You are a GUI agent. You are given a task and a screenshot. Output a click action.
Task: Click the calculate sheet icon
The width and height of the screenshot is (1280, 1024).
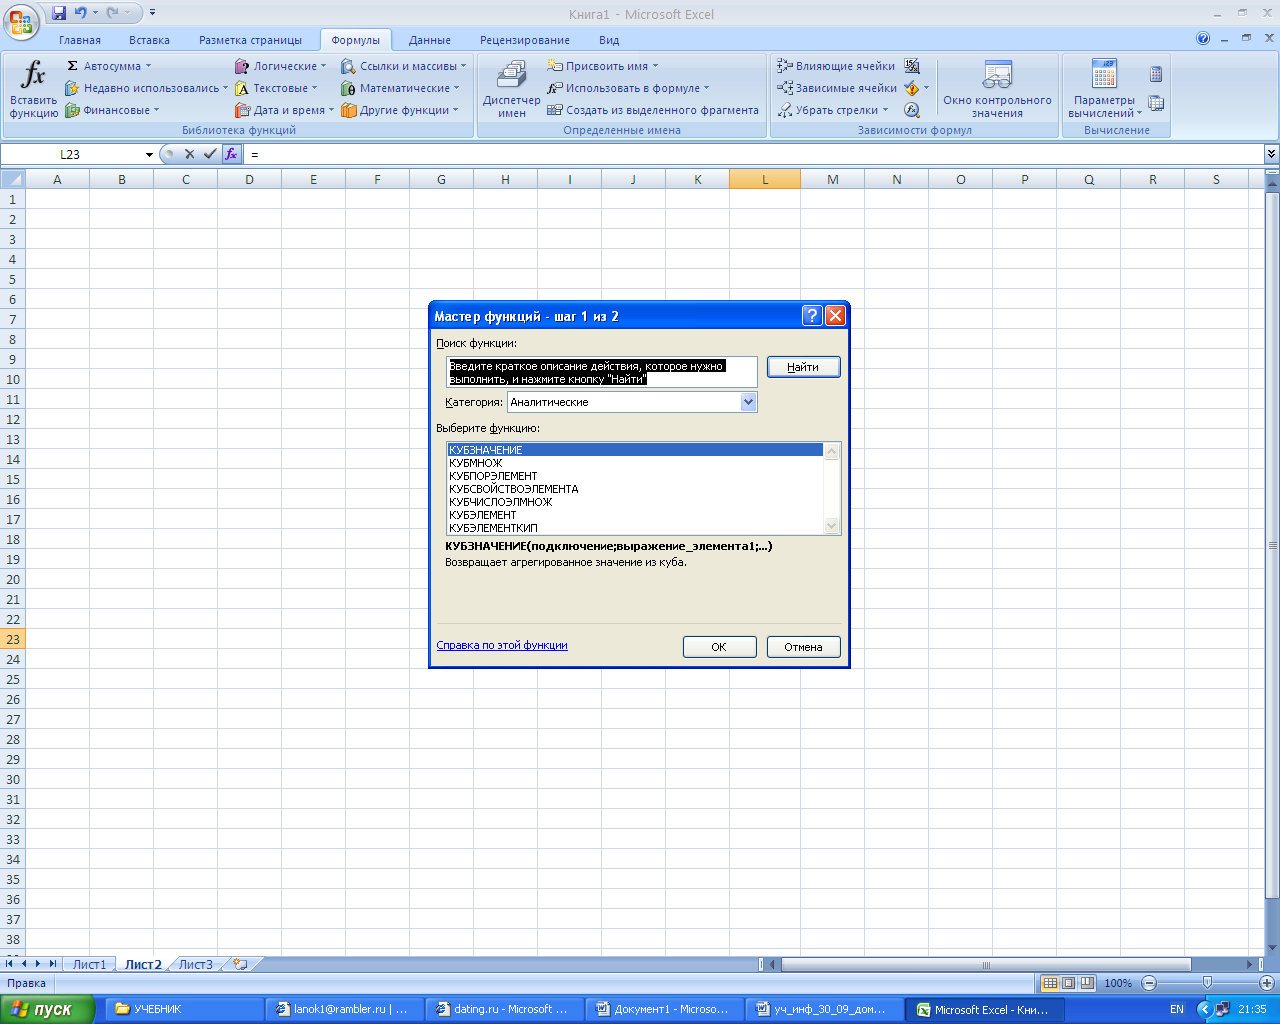1156,103
